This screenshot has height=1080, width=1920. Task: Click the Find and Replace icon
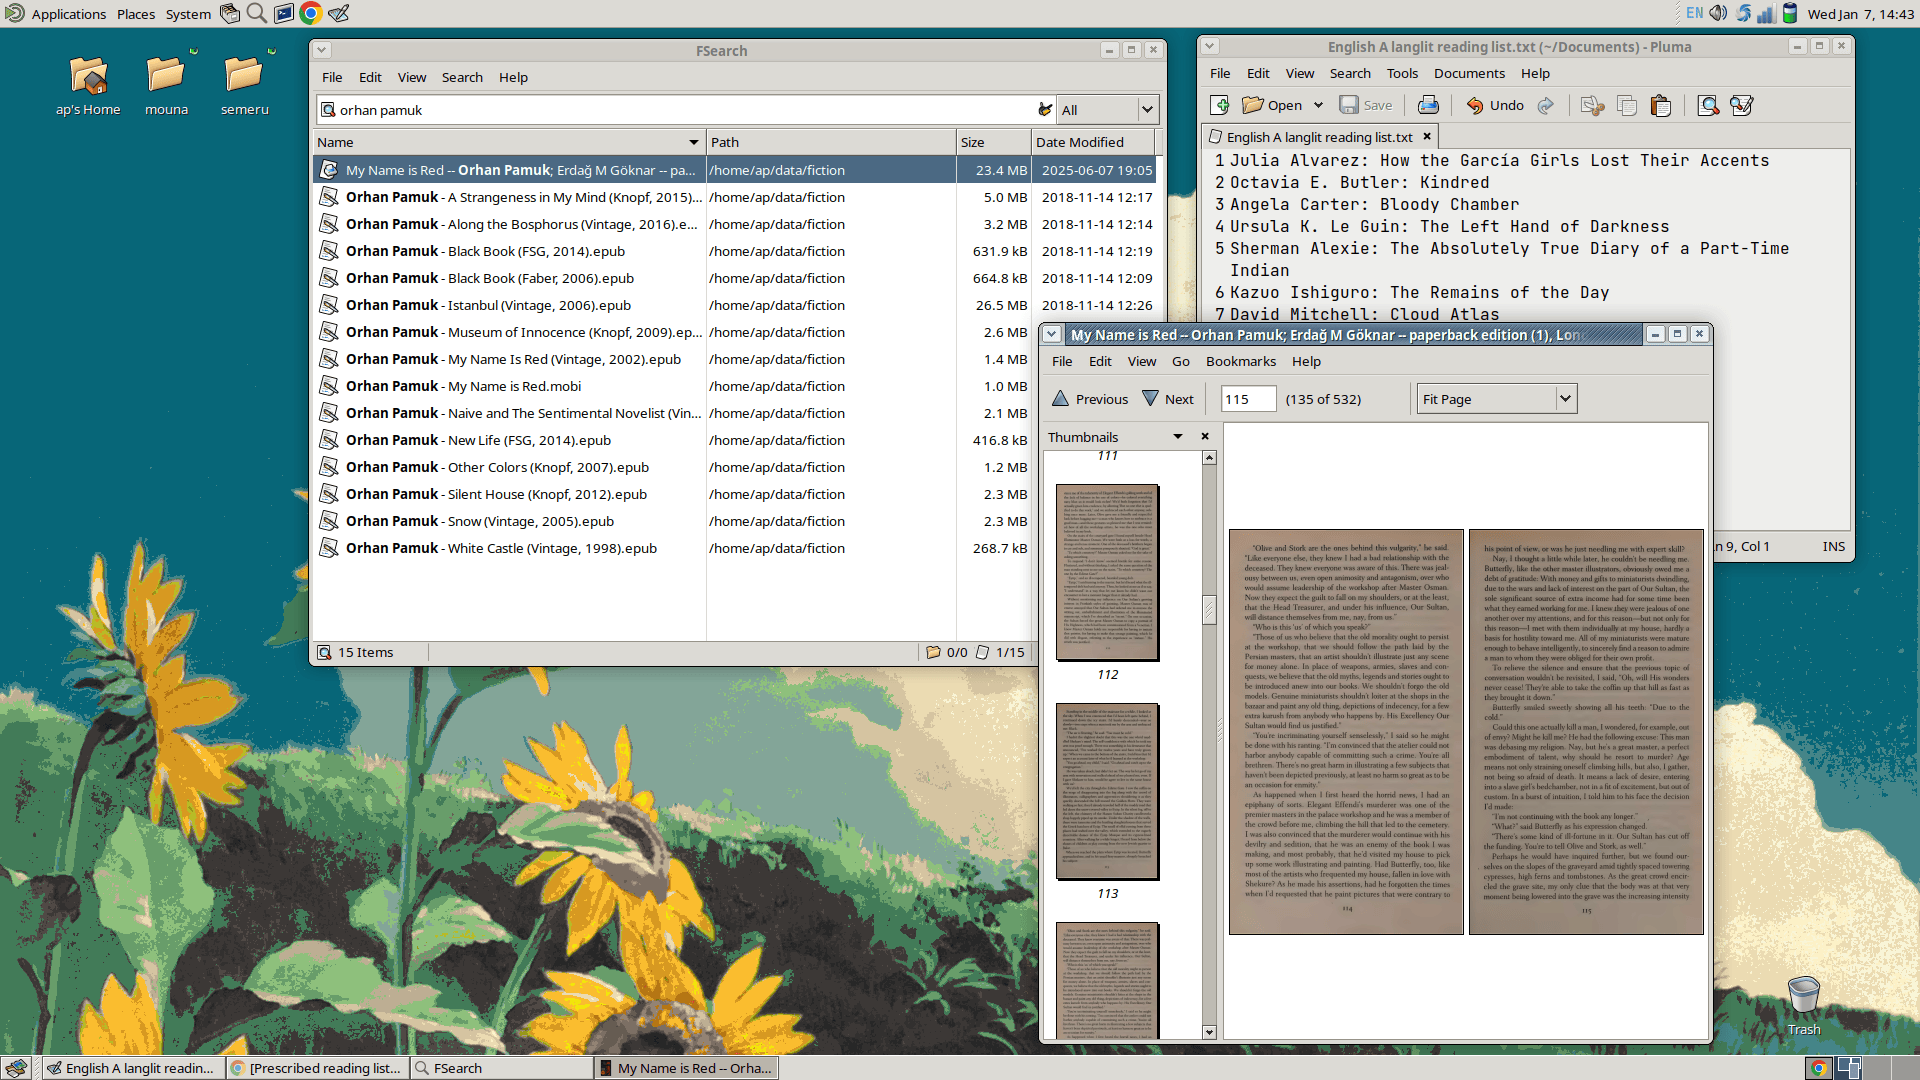[1741, 105]
